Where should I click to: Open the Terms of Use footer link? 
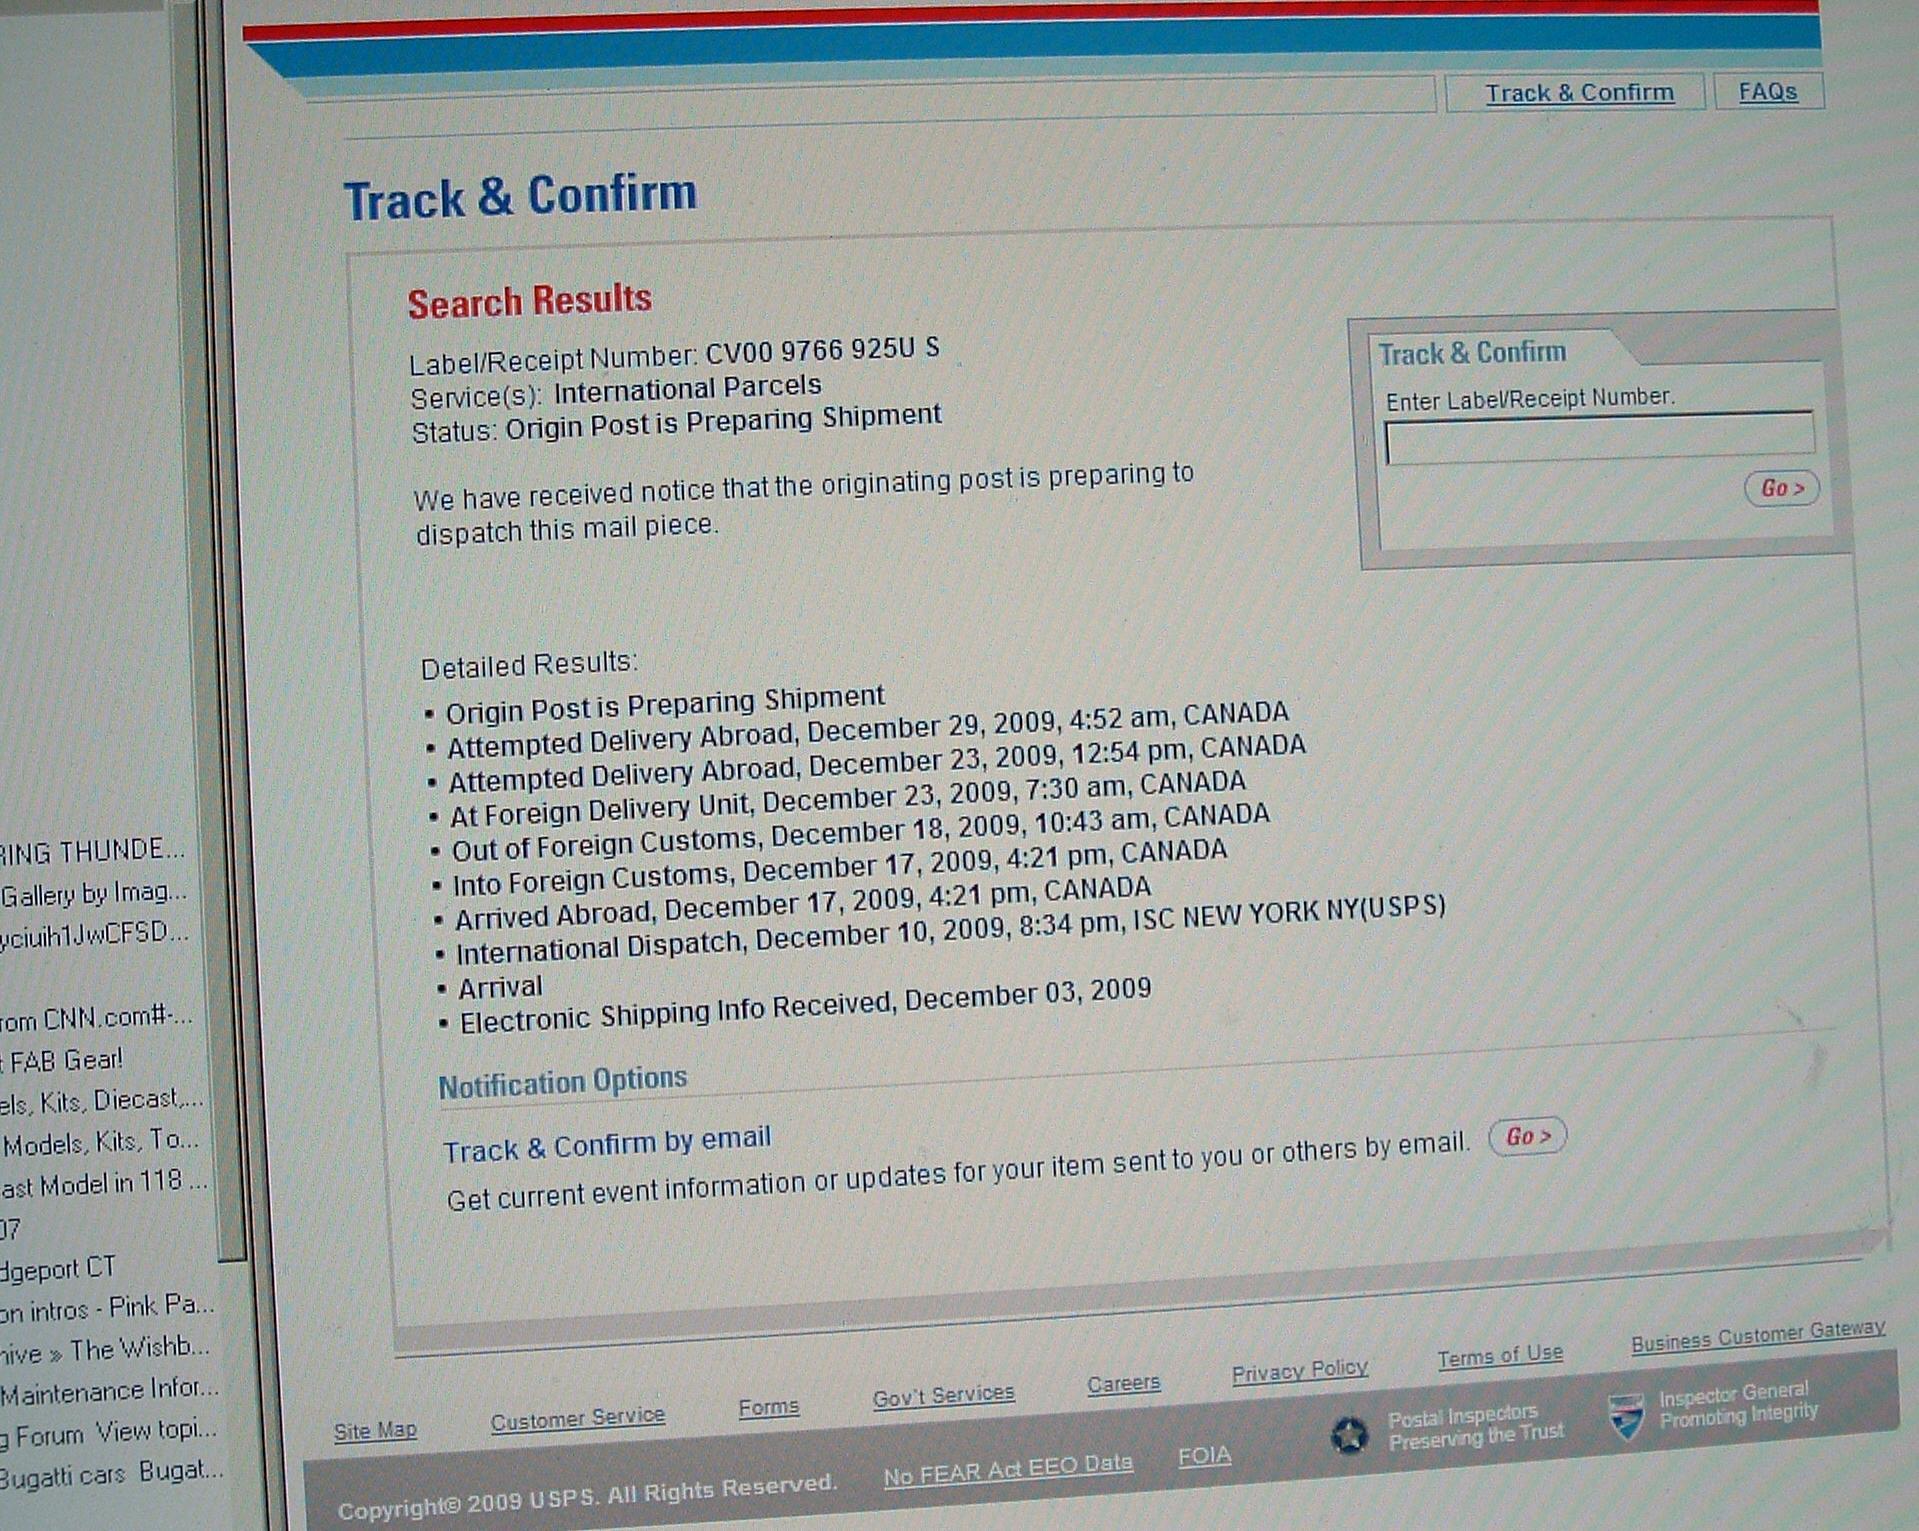[x=1499, y=1357]
